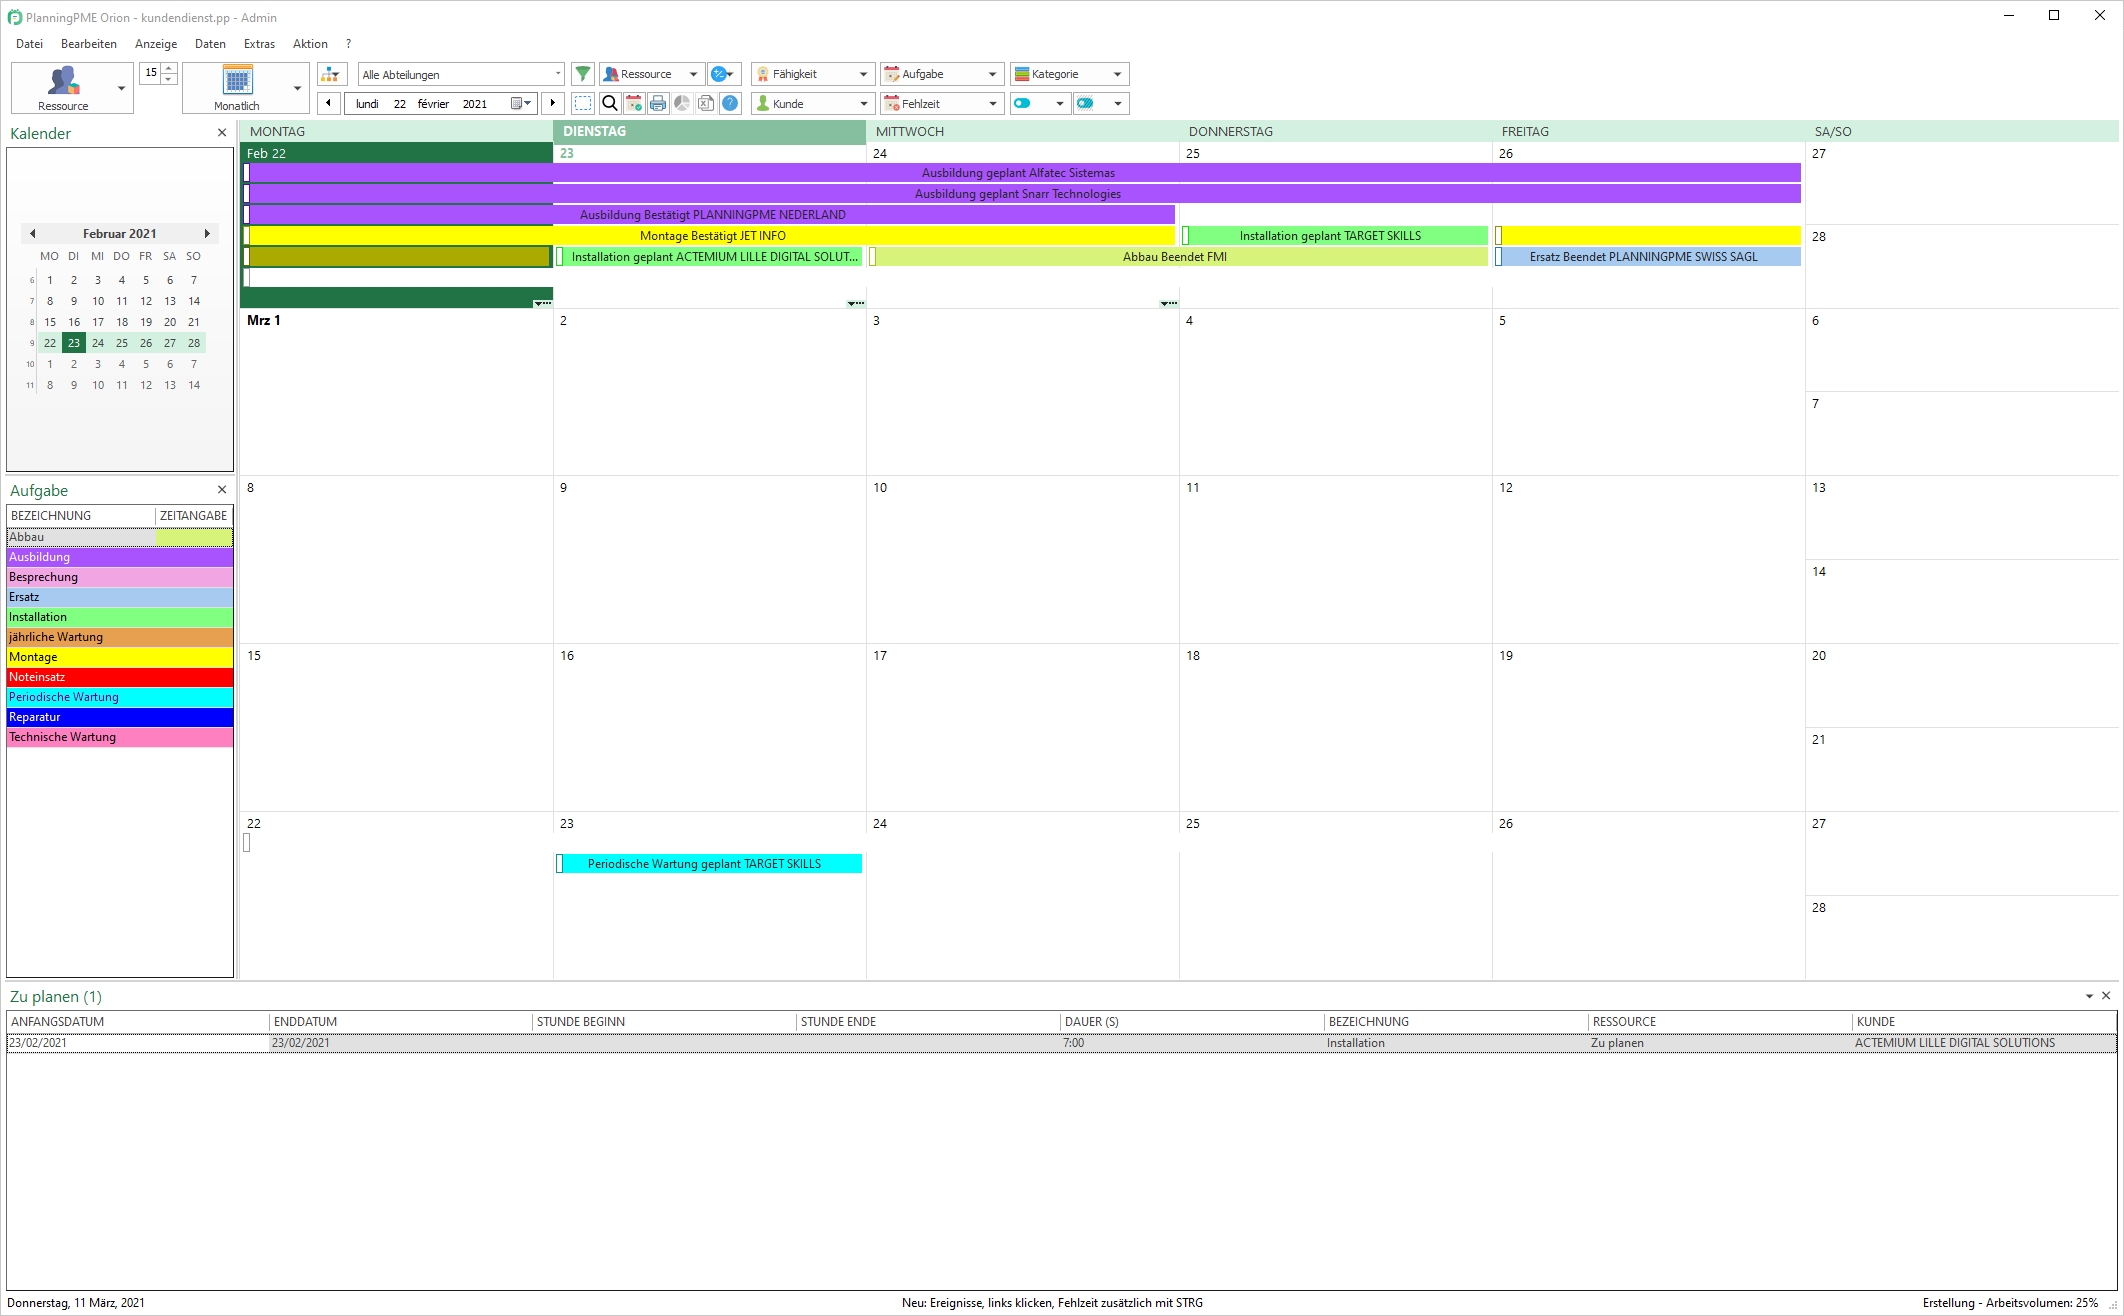Open the Zu planen panel options arrow
This screenshot has height=1316, width=2124.
coord(2089,996)
